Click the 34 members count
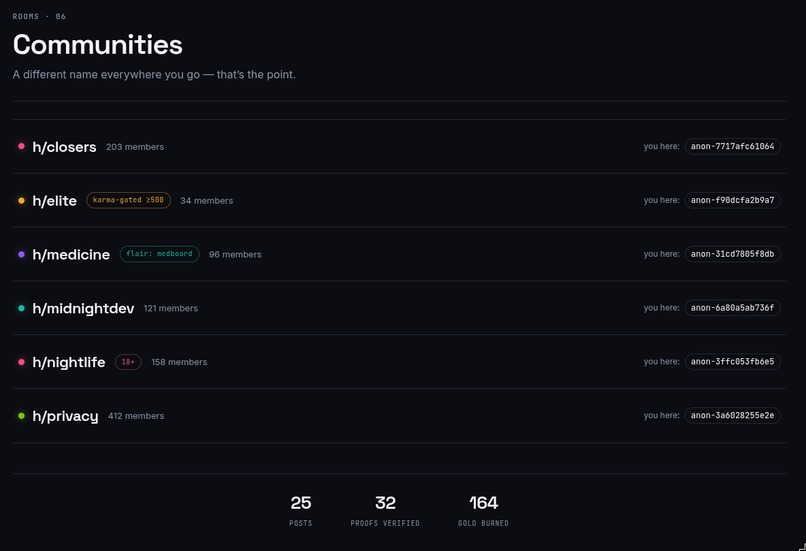The image size is (806, 551). pos(207,201)
